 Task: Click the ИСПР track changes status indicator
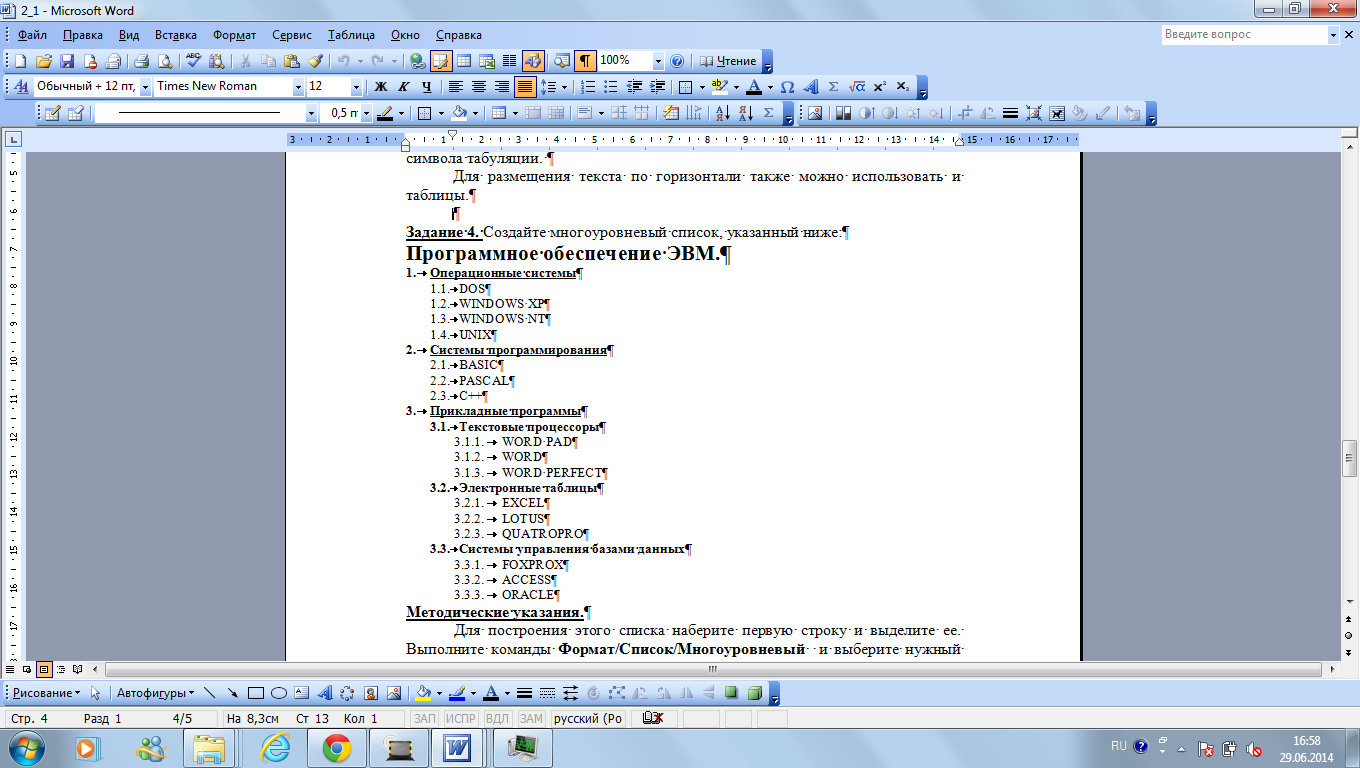[x=460, y=718]
